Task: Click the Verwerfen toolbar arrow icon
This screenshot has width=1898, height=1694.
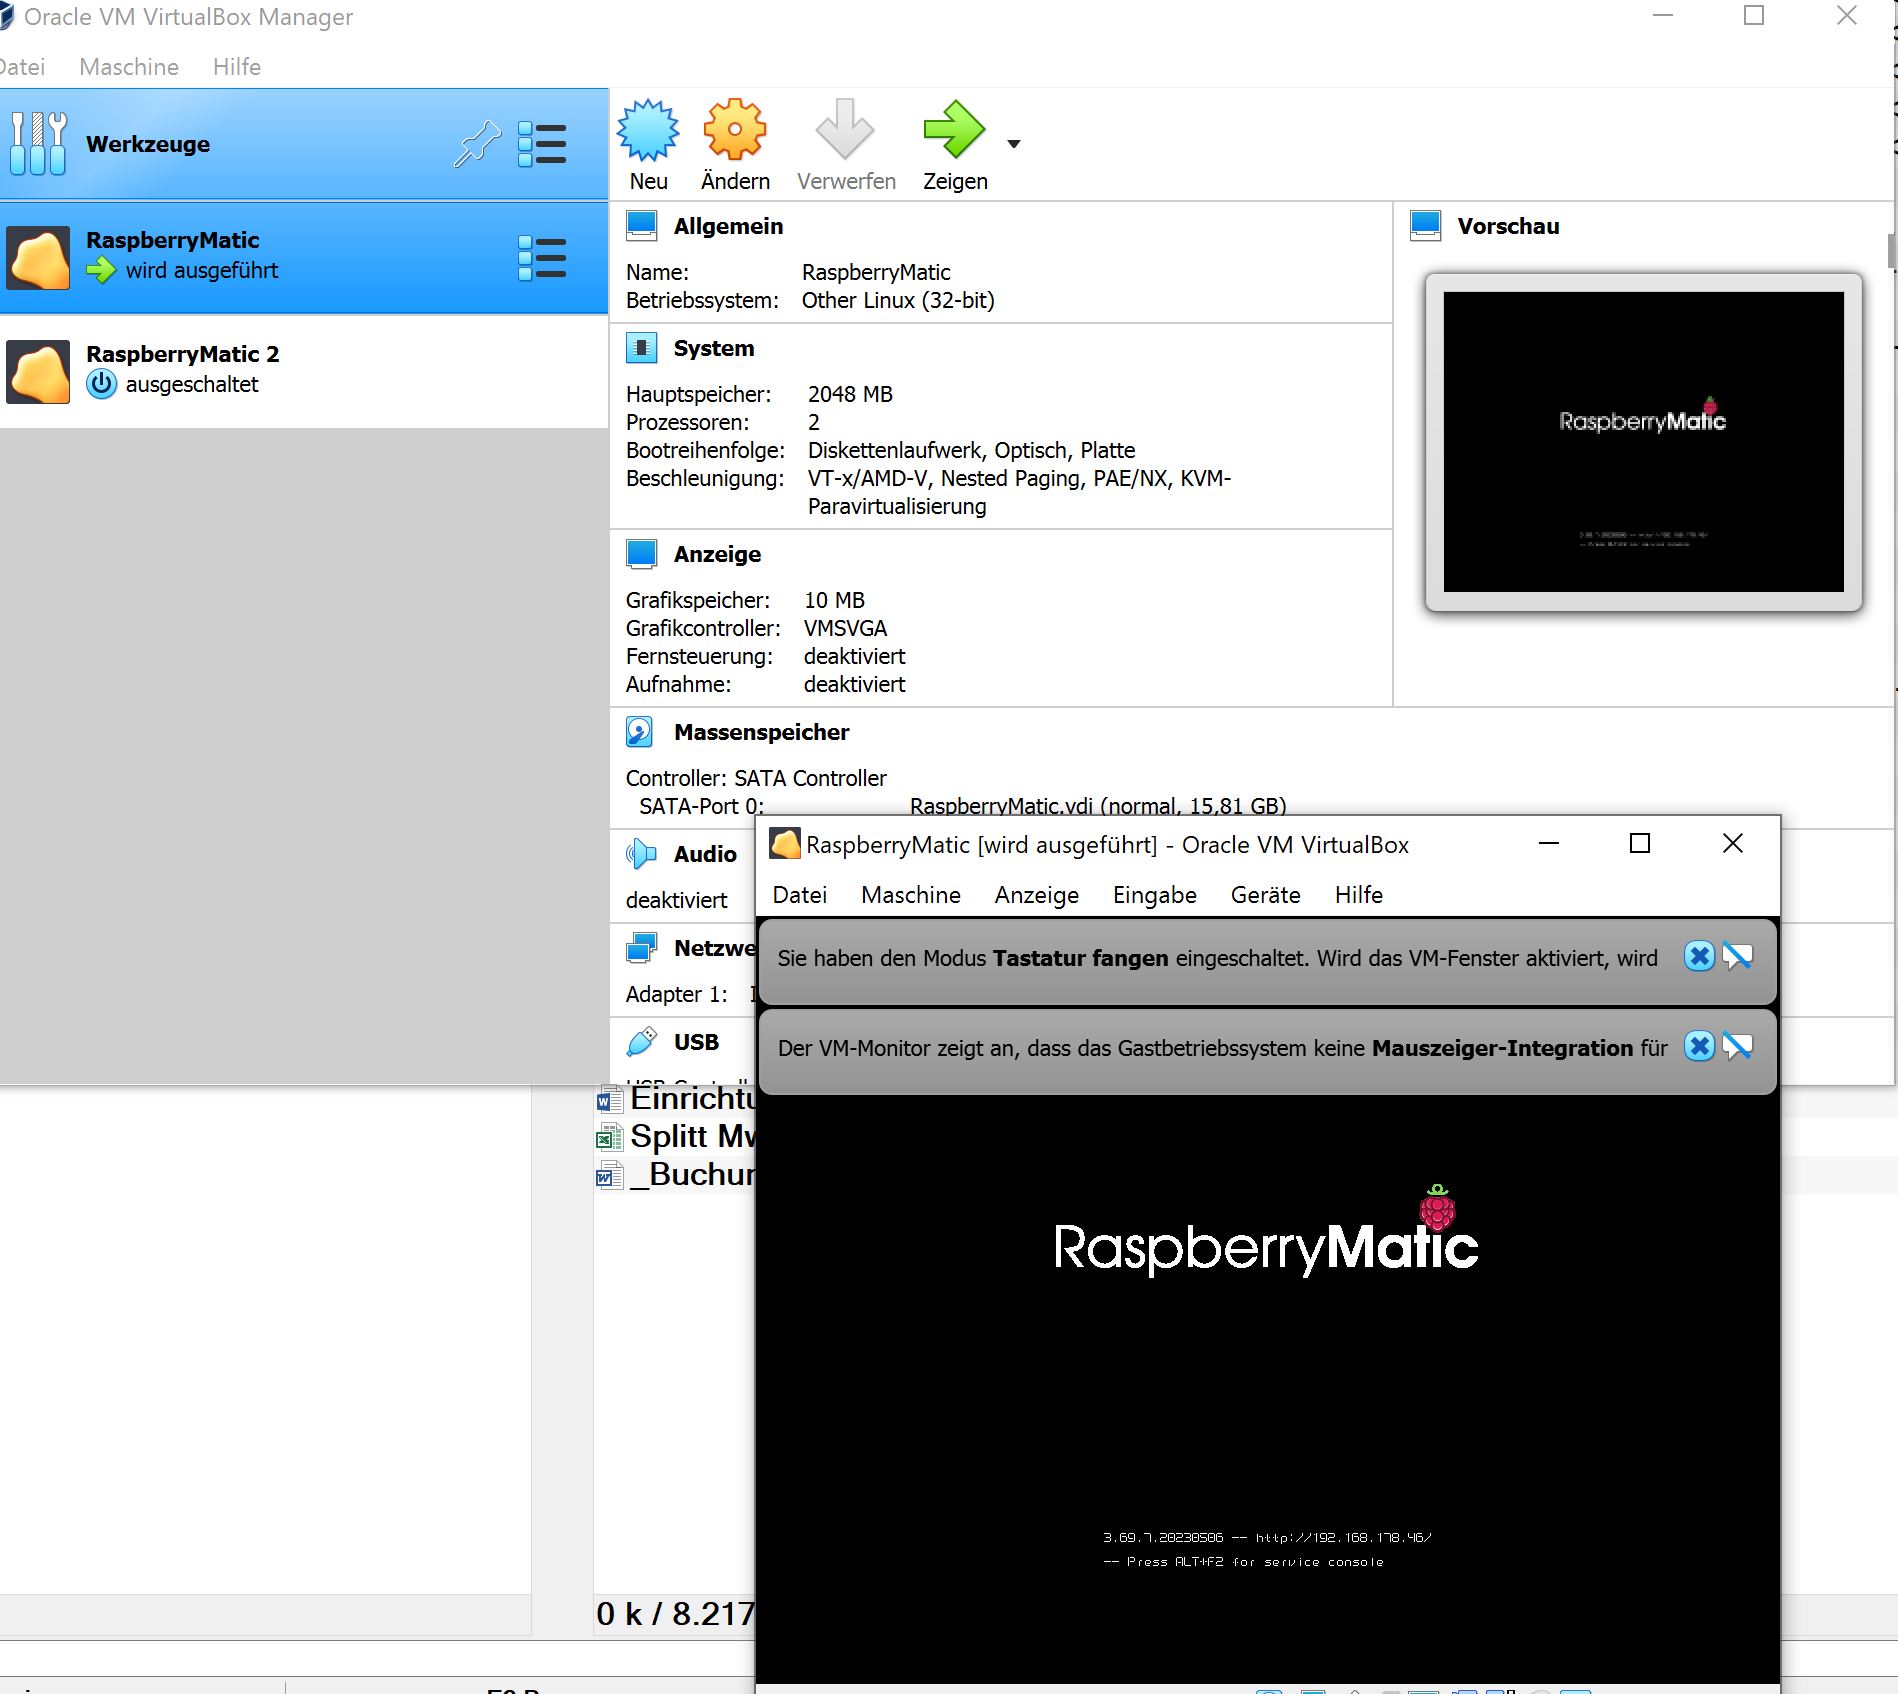Action: tap(845, 130)
